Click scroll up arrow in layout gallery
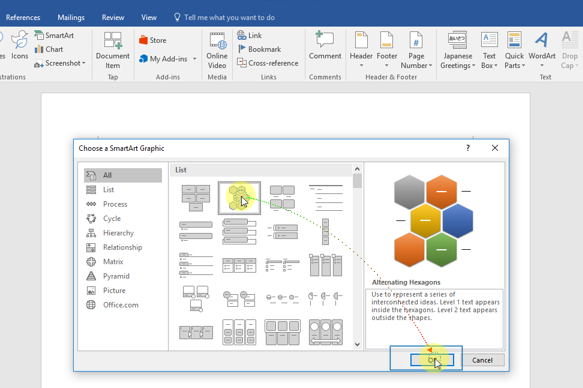 357,169
